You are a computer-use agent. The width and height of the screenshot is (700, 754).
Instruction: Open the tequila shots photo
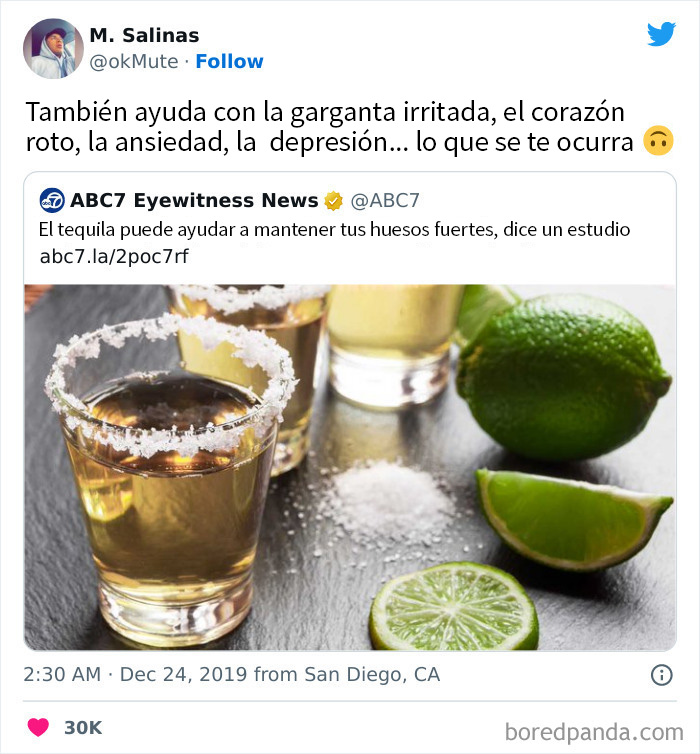(350, 467)
